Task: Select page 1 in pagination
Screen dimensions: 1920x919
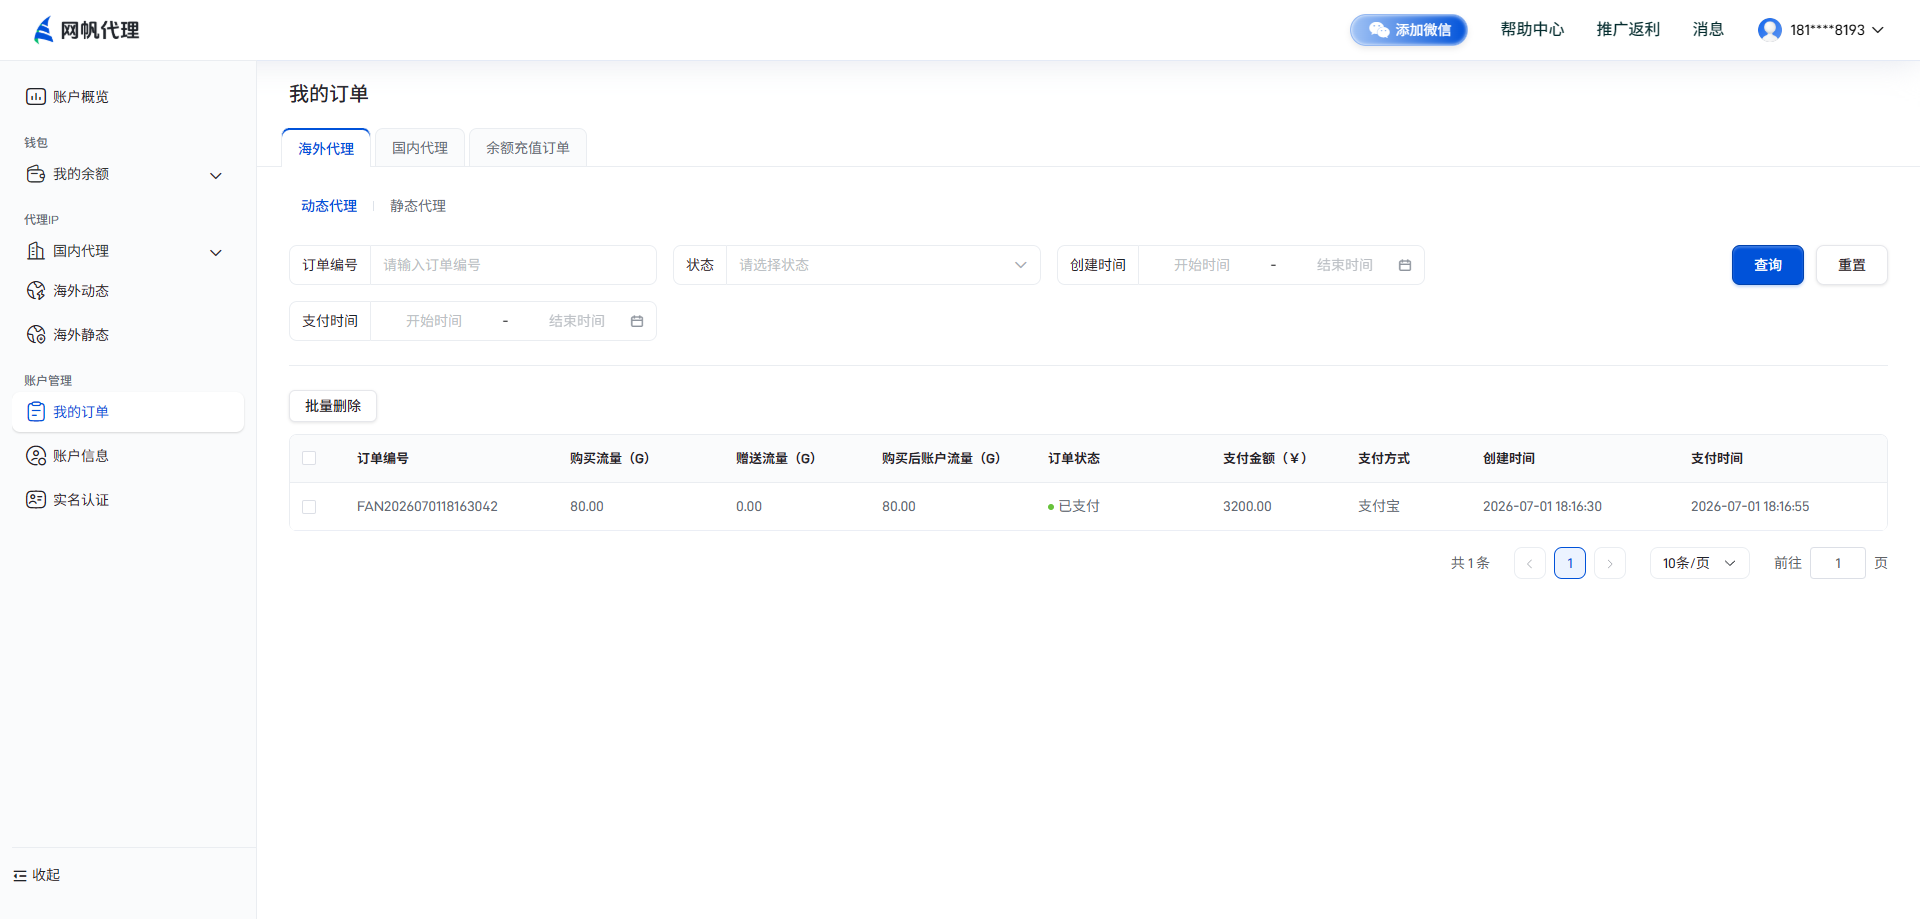Action: coord(1570,563)
